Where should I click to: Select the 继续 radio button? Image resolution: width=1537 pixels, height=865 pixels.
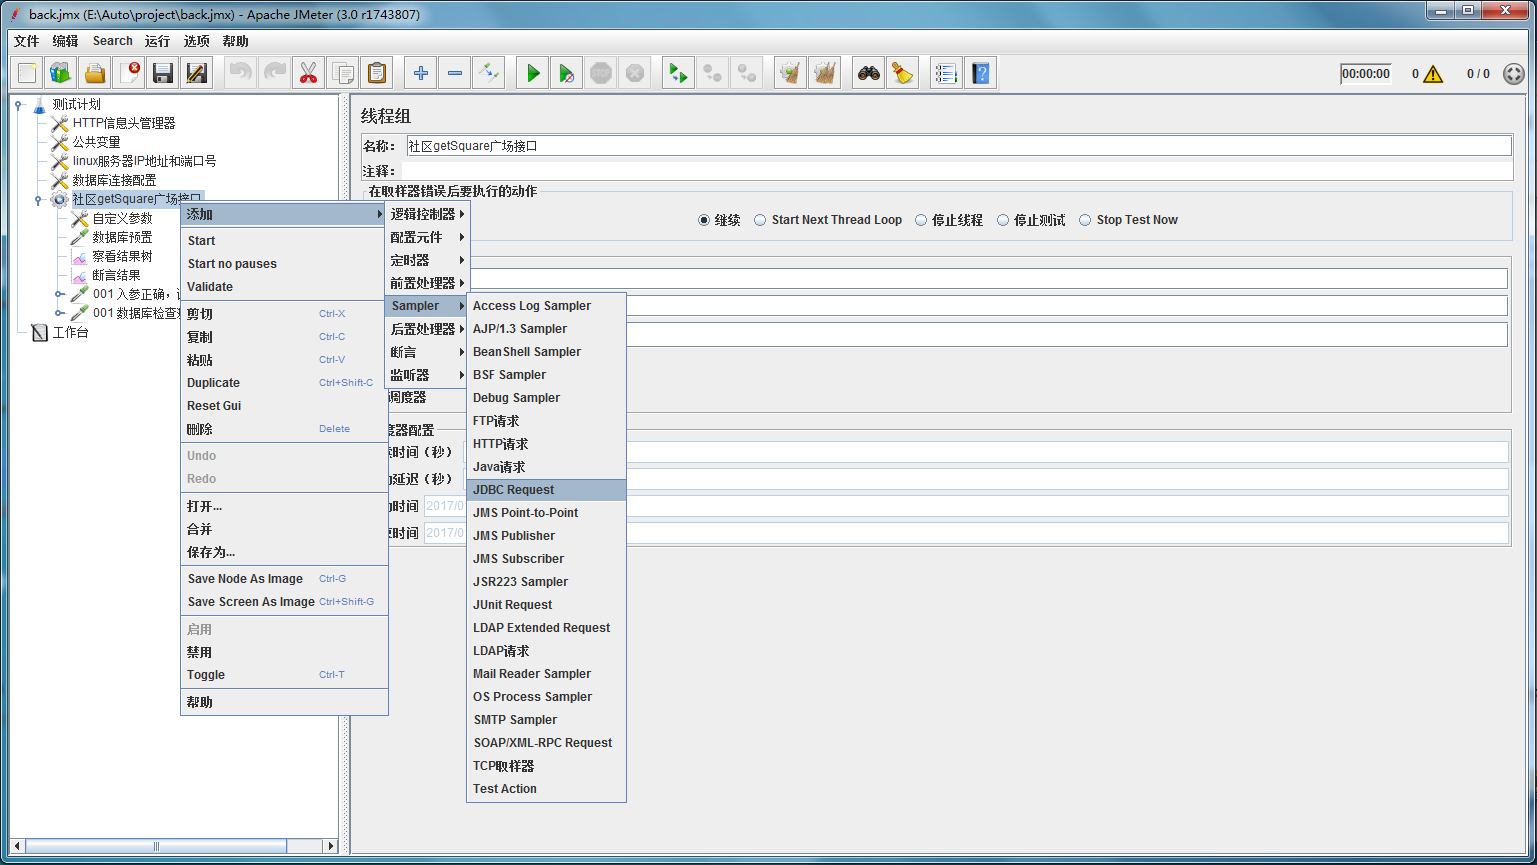tap(704, 220)
